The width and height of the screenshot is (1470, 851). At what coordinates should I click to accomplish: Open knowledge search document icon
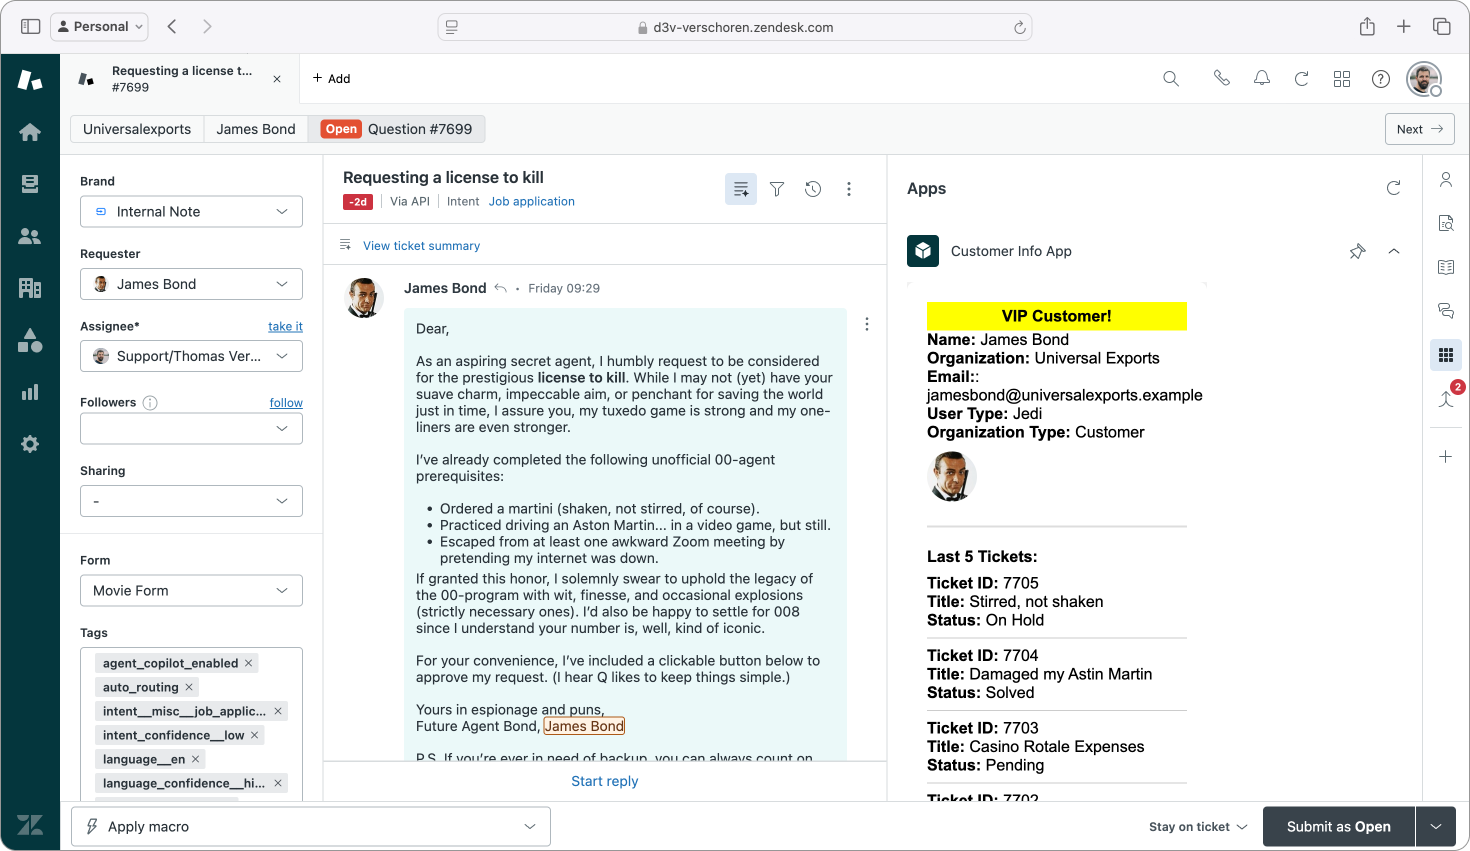point(1446,223)
